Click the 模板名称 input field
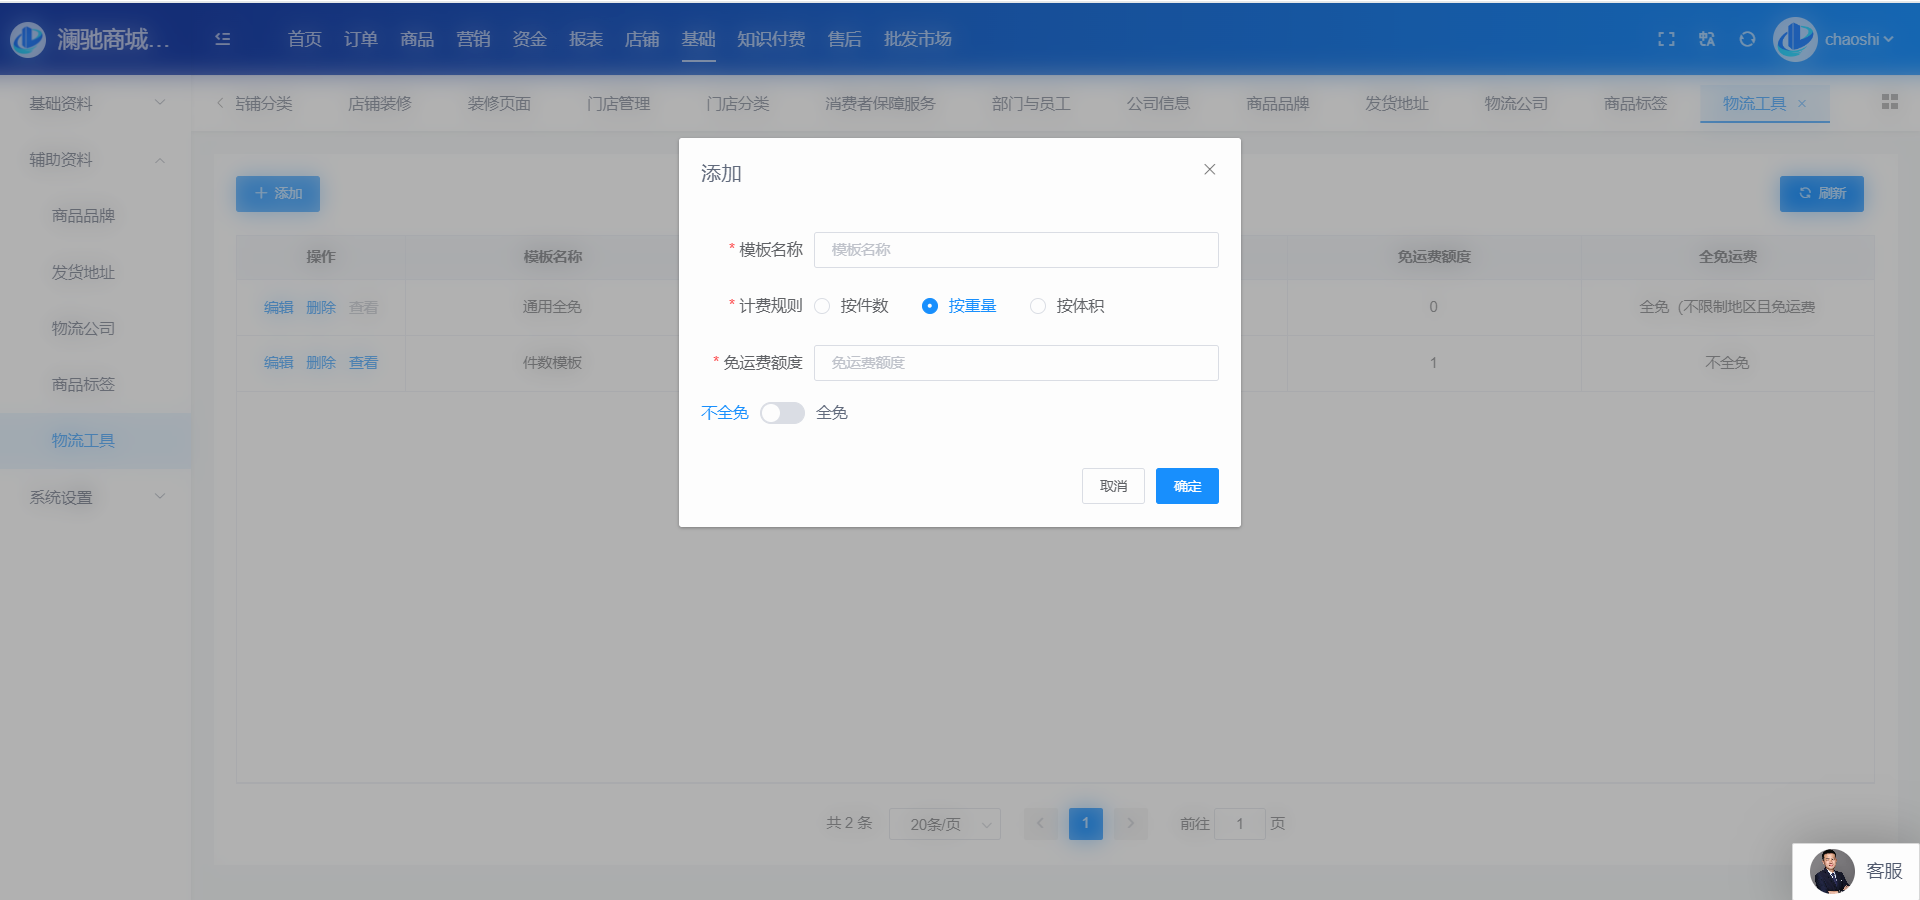1920x900 pixels. (x=1016, y=250)
